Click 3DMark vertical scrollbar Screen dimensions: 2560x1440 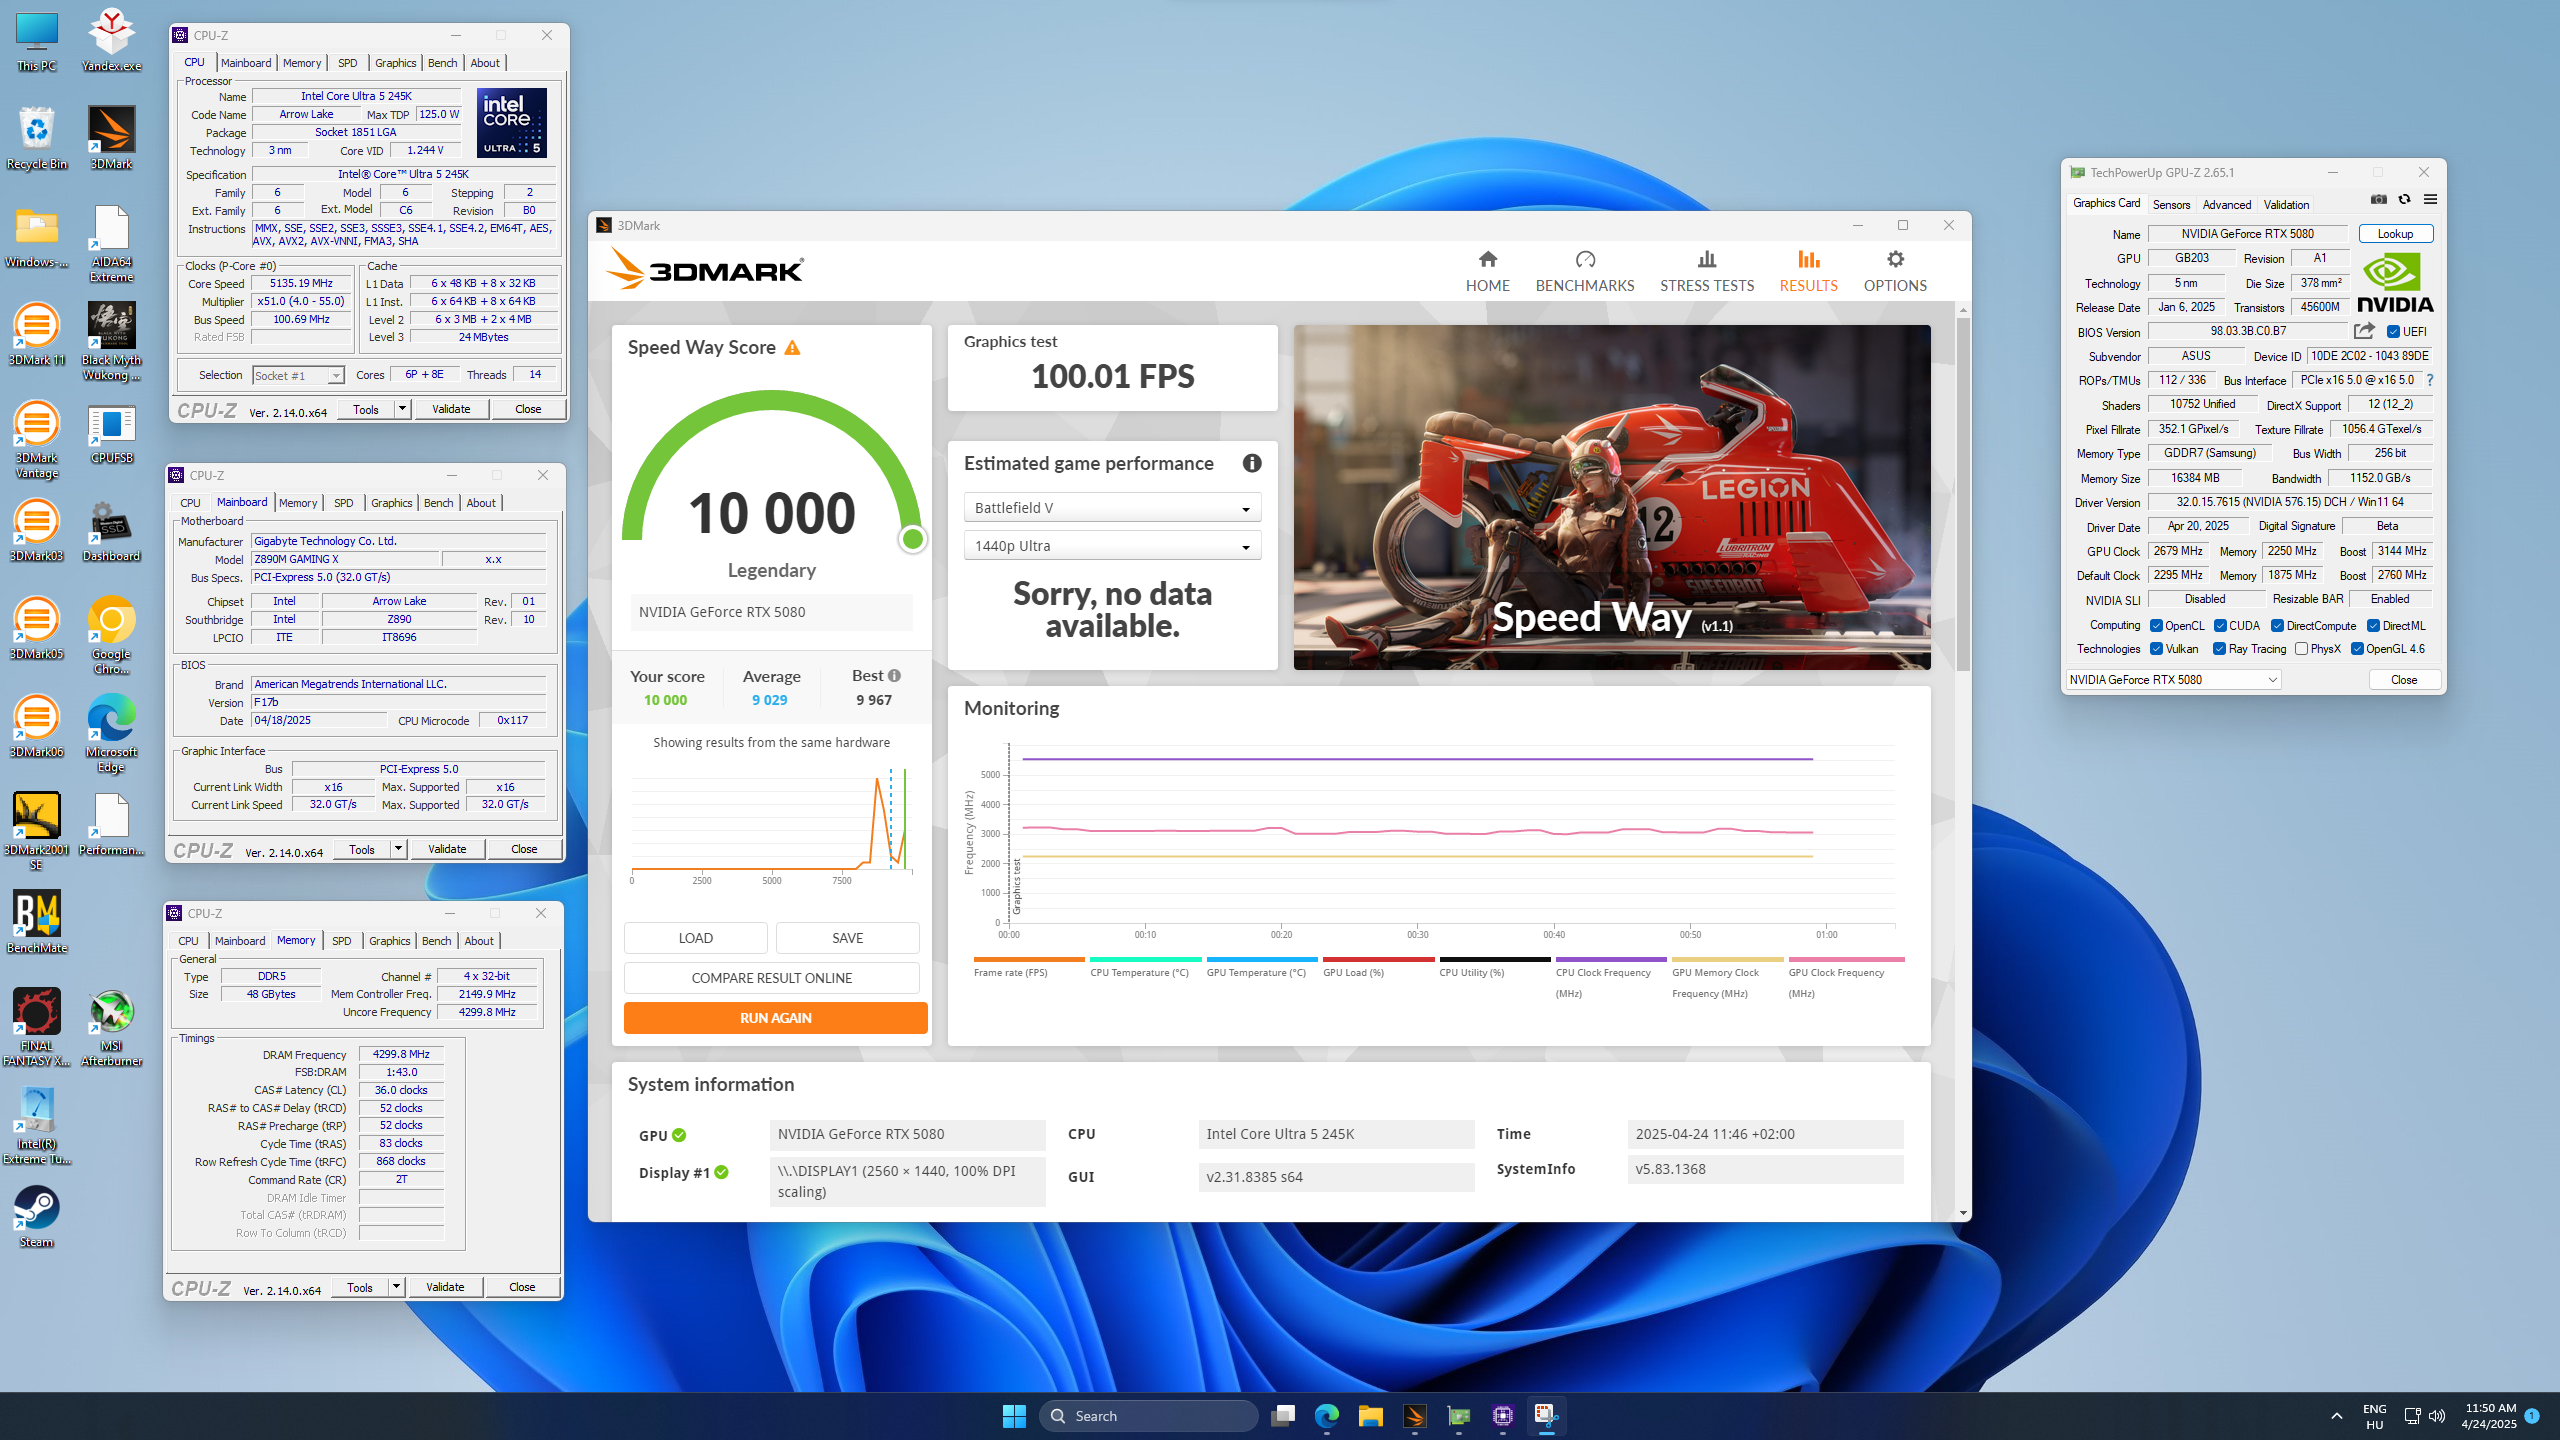pos(1963,495)
